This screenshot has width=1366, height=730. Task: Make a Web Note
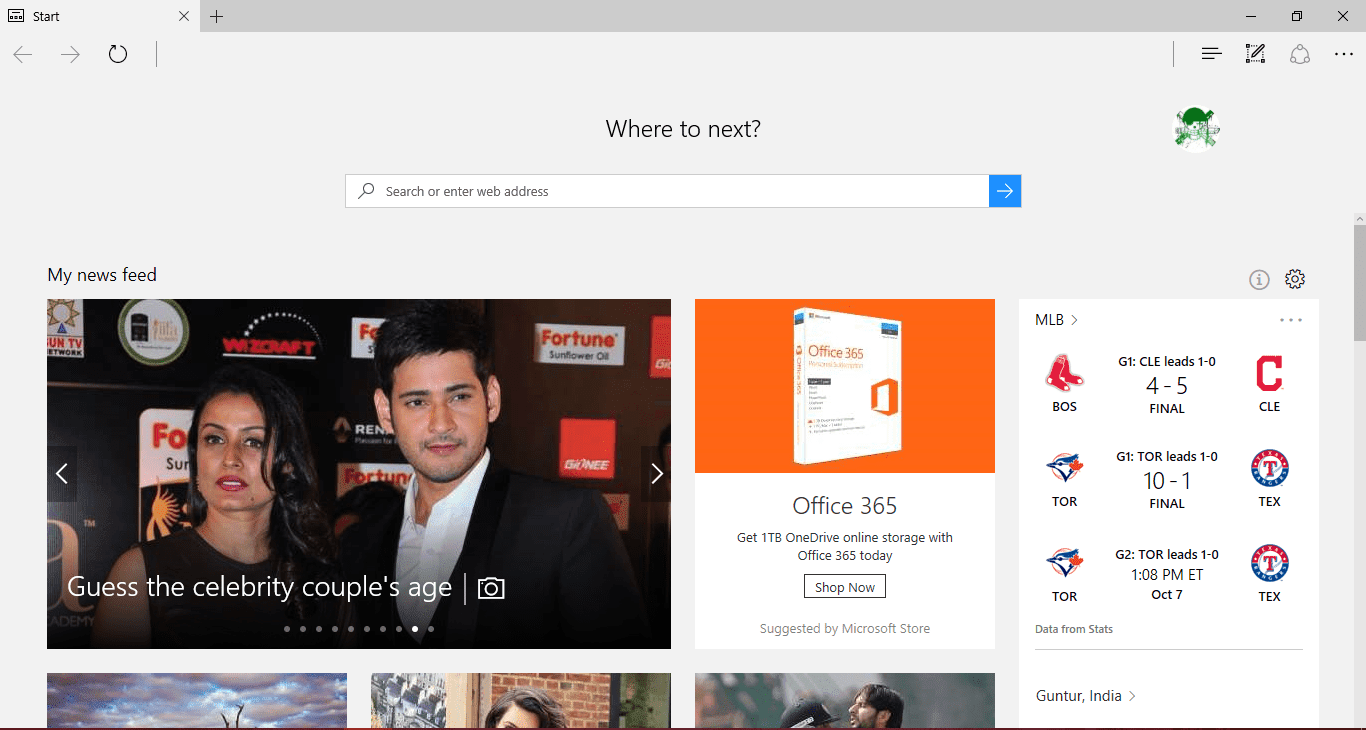click(1255, 54)
